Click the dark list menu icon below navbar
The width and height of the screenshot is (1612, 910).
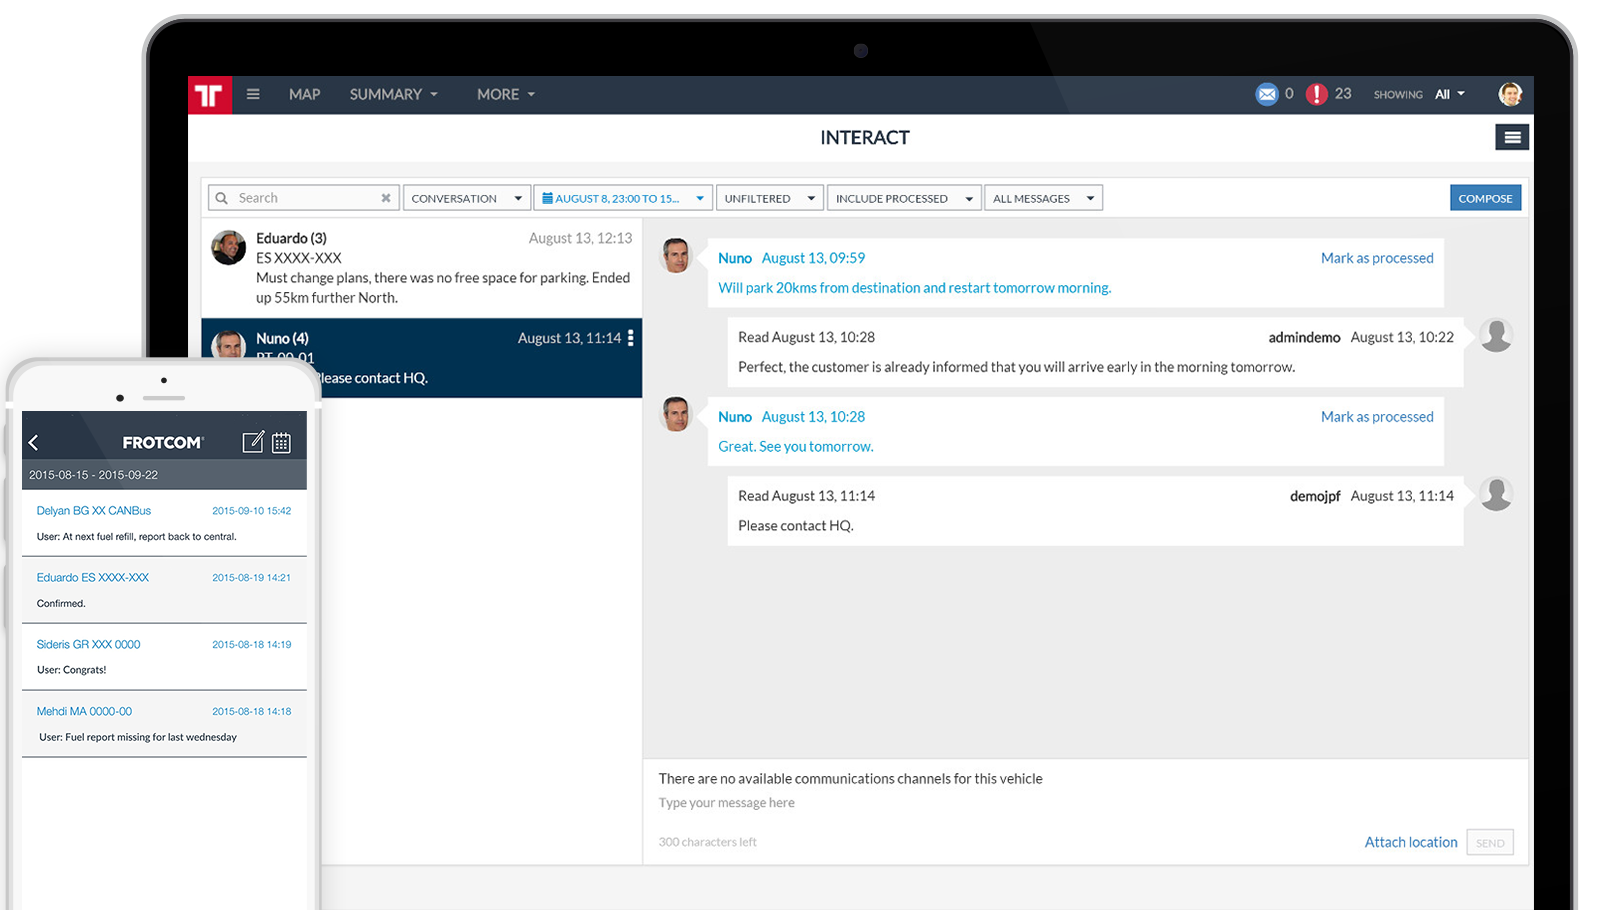click(x=1512, y=138)
